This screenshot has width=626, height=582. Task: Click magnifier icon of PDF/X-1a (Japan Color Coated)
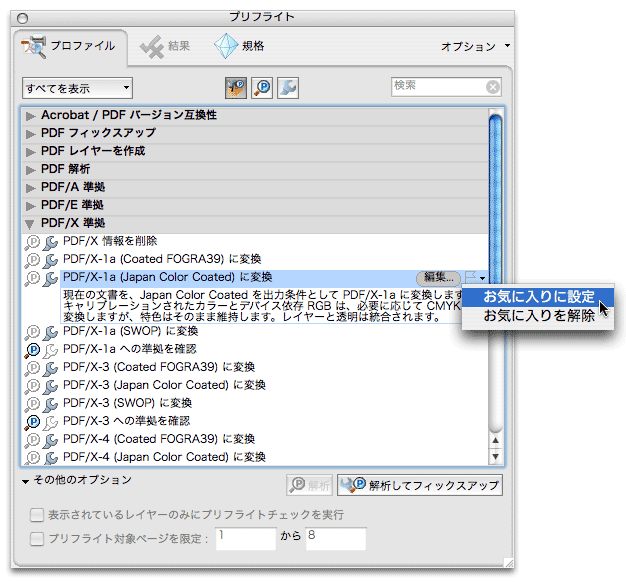pos(32,278)
